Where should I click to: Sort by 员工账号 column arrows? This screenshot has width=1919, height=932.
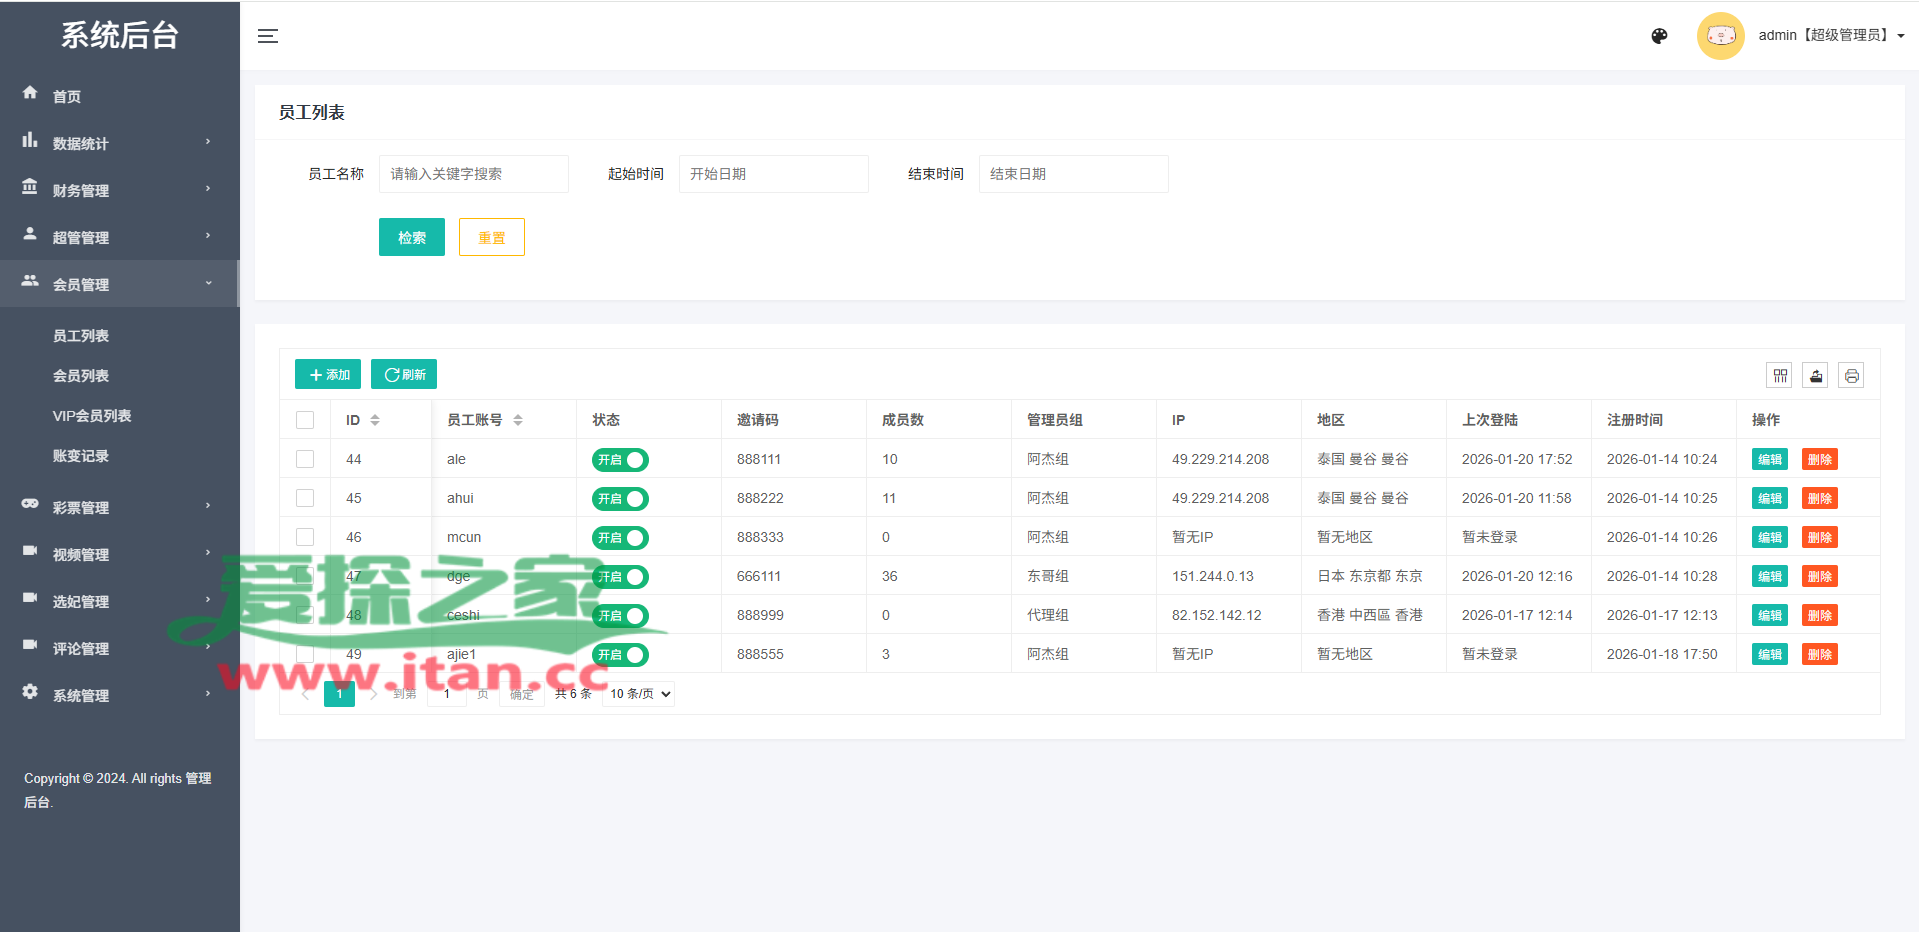click(x=518, y=420)
